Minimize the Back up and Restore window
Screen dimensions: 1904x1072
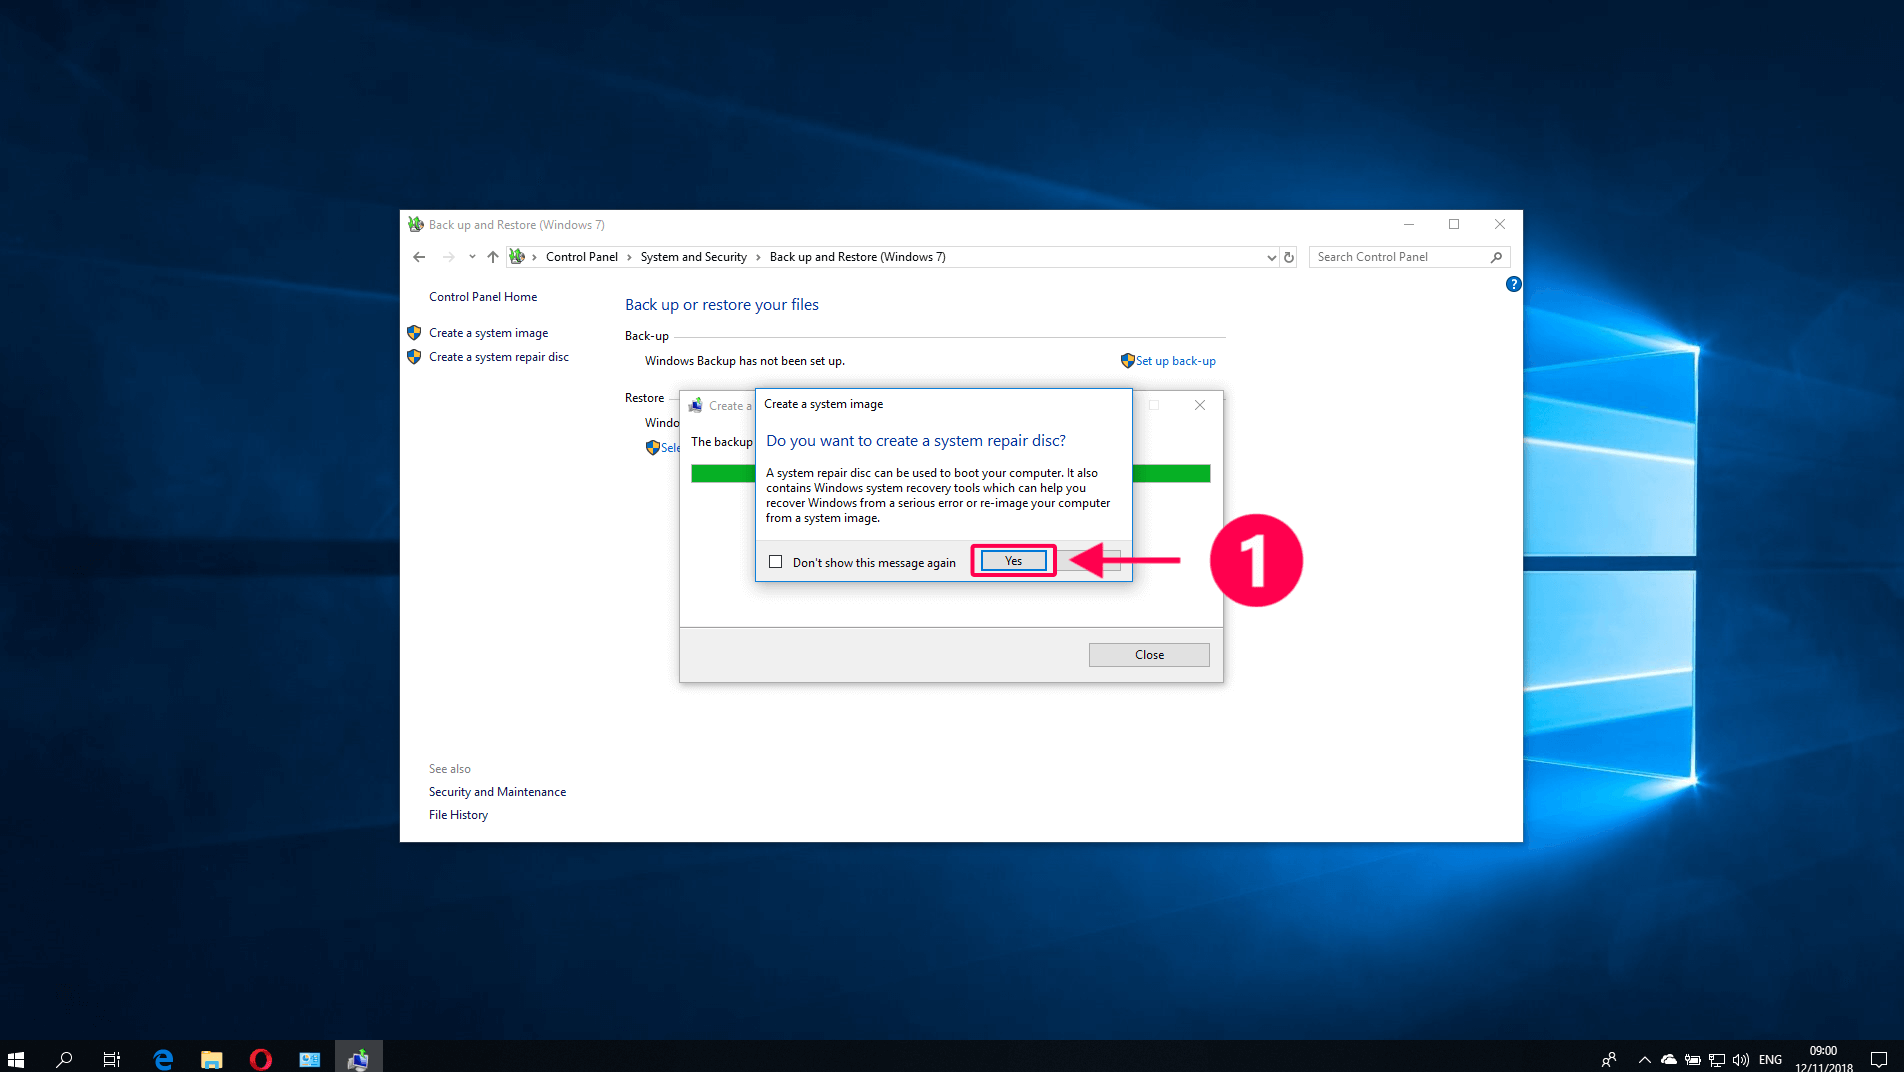tap(1408, 224)
